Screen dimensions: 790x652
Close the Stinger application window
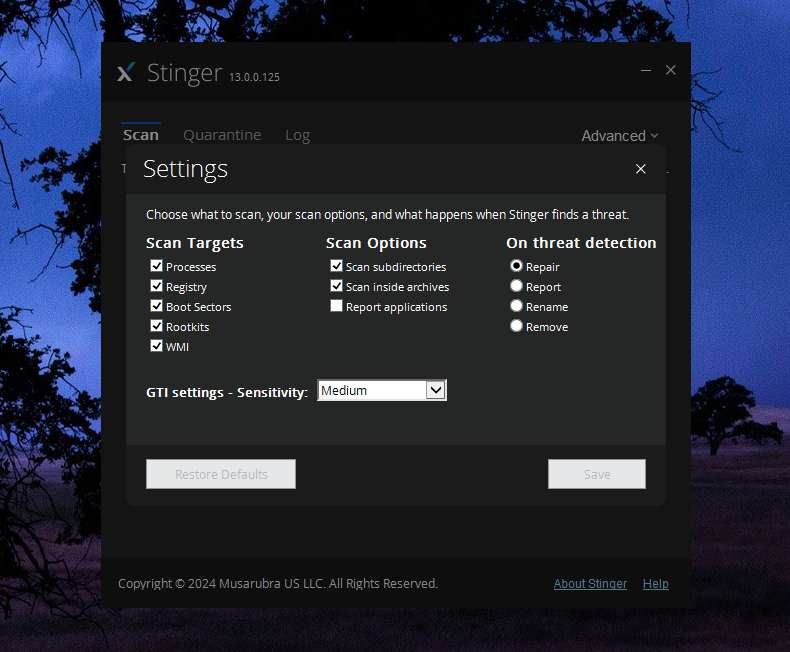click(x=671, y=70)
